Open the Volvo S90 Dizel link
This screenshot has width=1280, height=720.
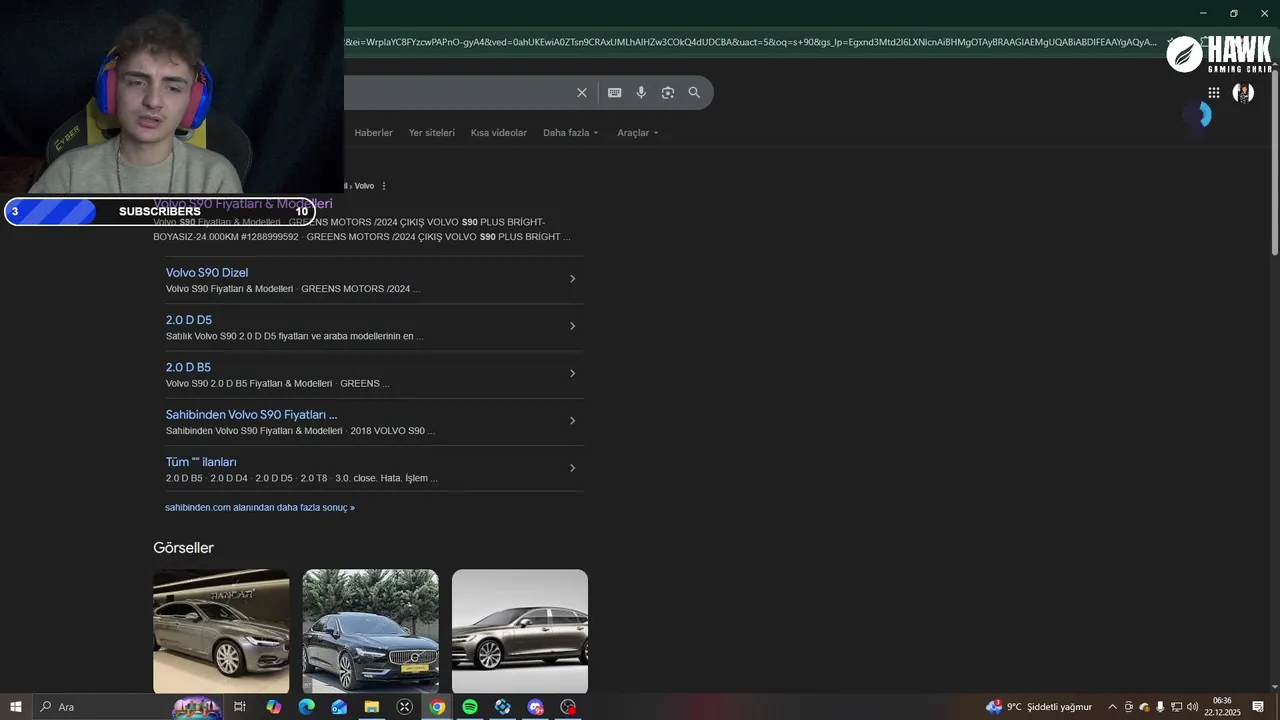point(207,273)
